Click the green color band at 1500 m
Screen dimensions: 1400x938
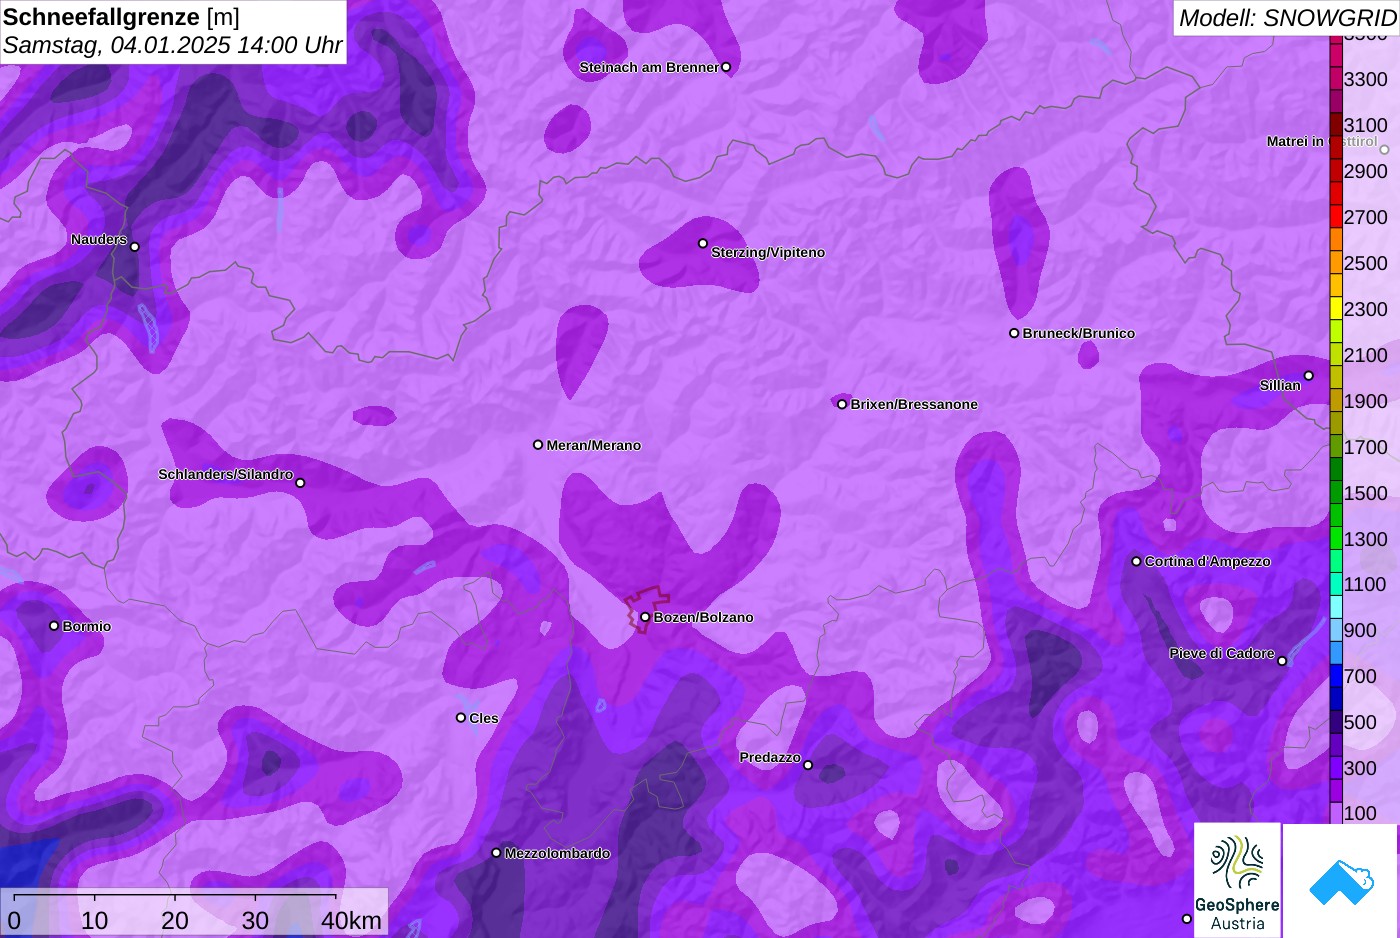1336,493
